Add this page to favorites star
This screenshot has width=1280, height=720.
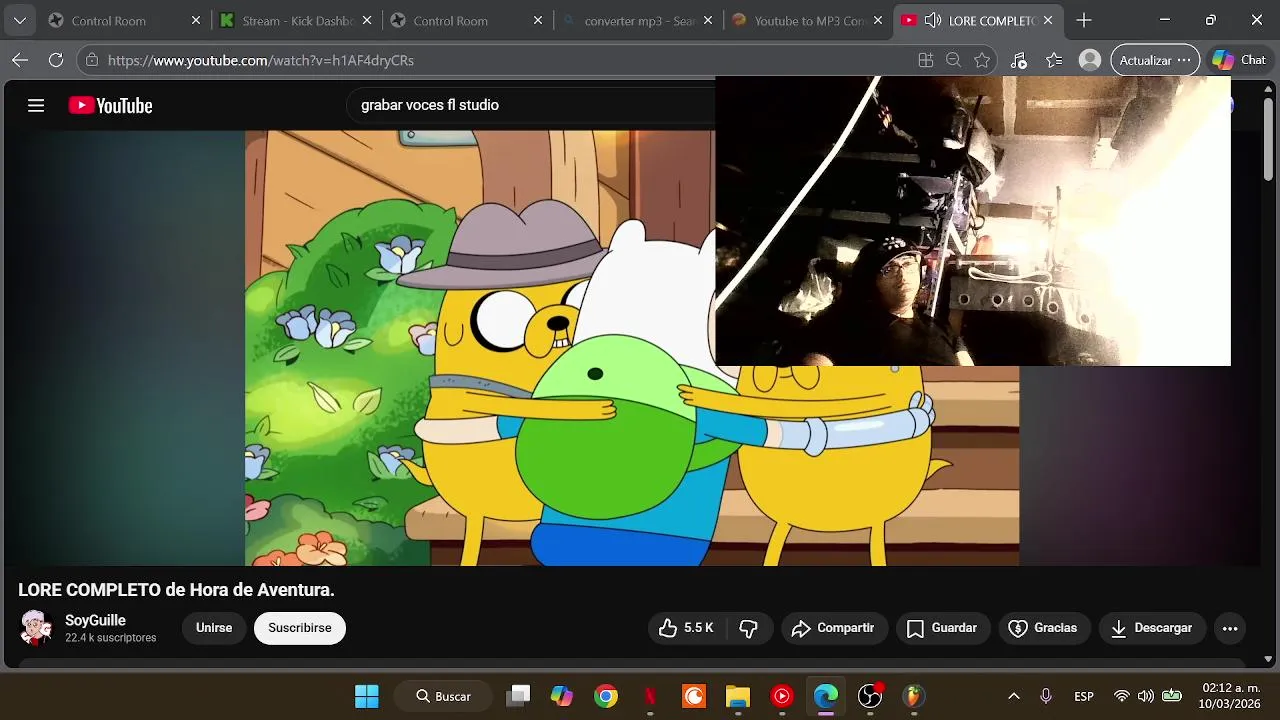[982, 60]
